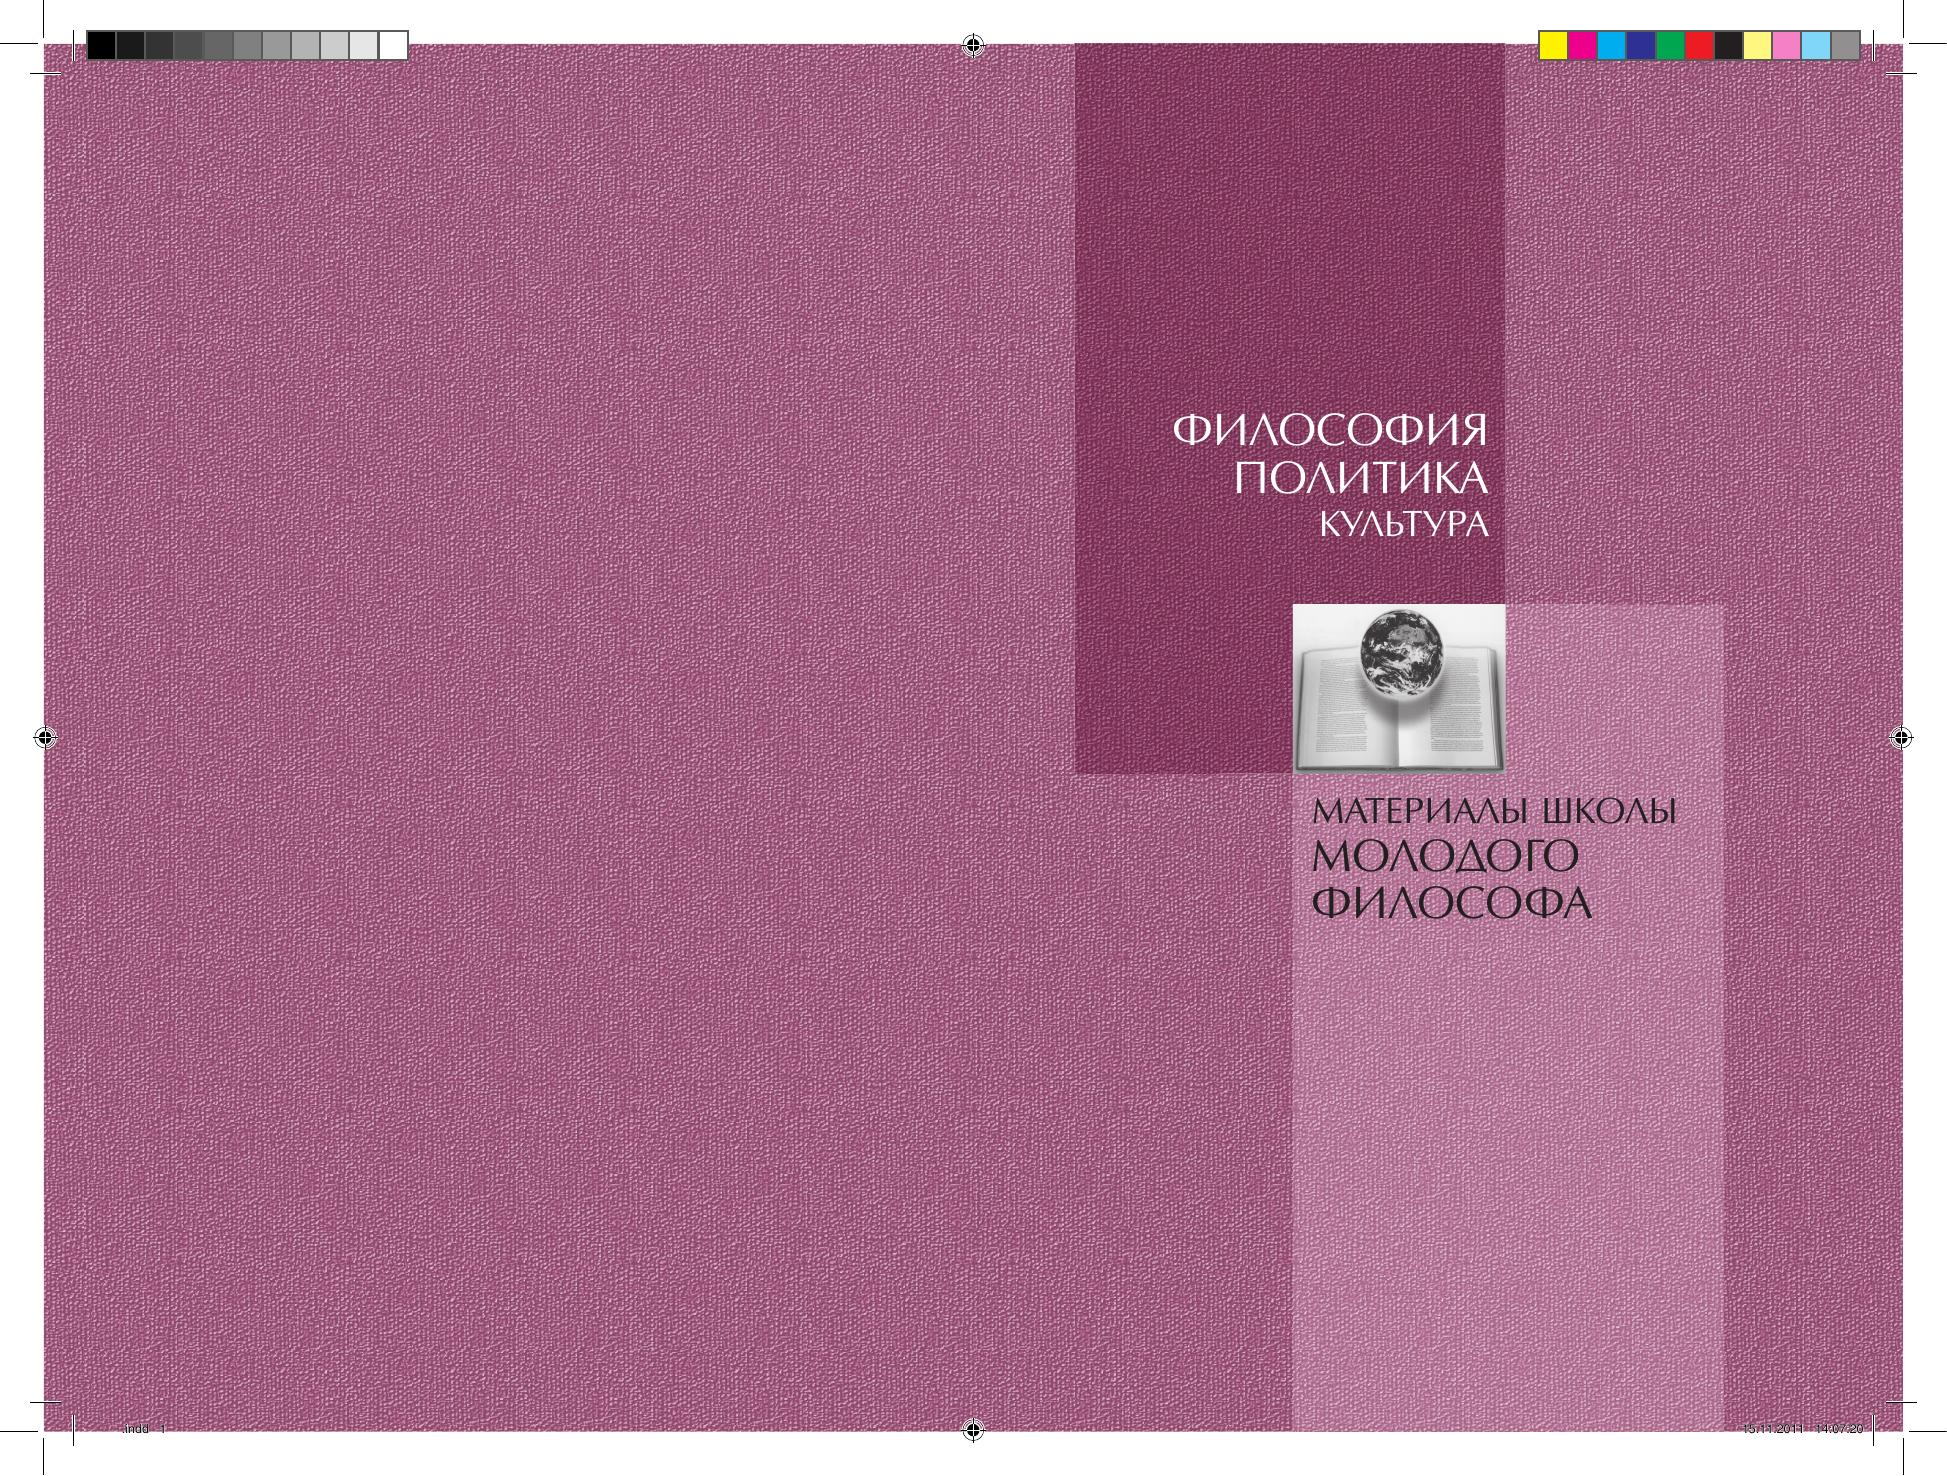Click the yellow swatch in color bar
The height and width of the screenshot is (1476, 1947).
(x=1553, y=45)
